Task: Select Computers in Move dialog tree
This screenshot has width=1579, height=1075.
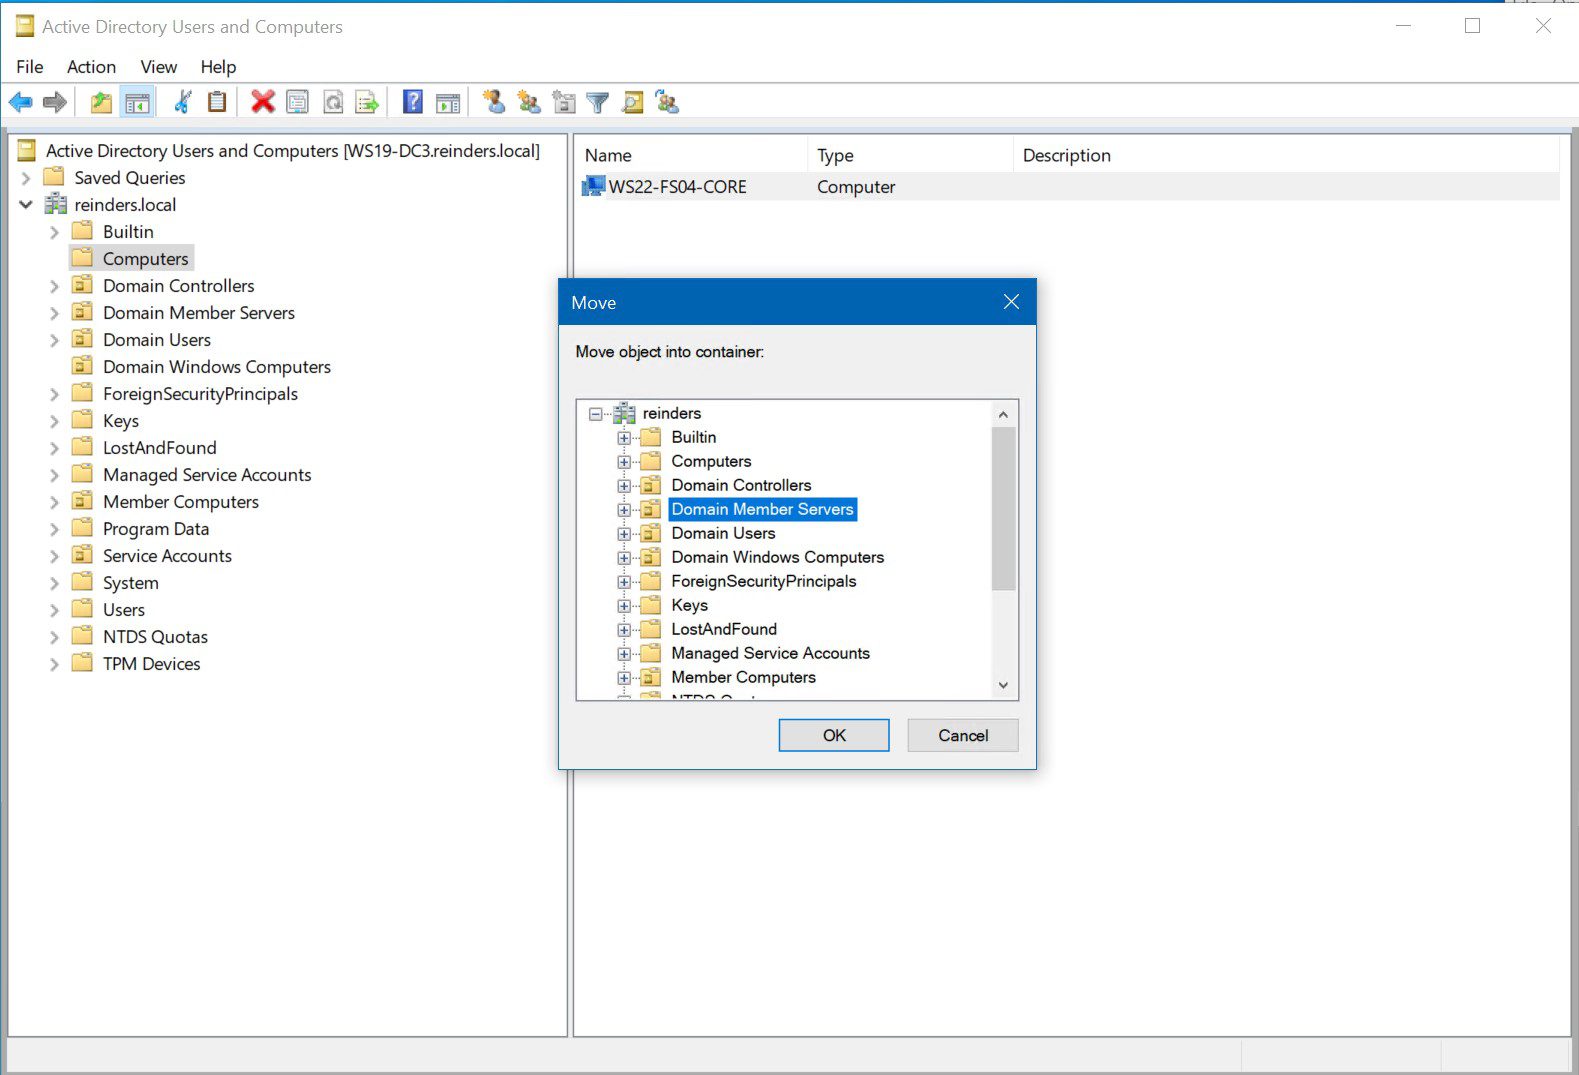Action: coord(711,461)
